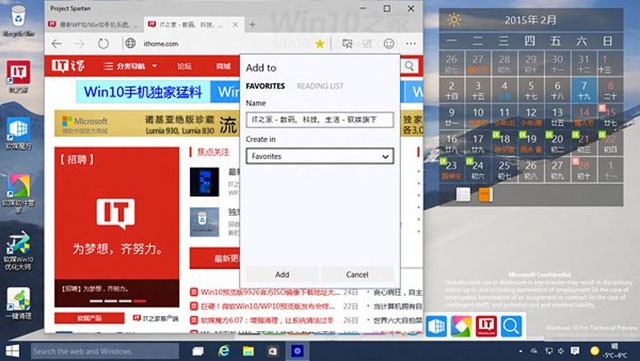Expand the Create in Favorites dropdown
Image resolution: width=640 pixels, height=361 pixels.
[320, 156]
